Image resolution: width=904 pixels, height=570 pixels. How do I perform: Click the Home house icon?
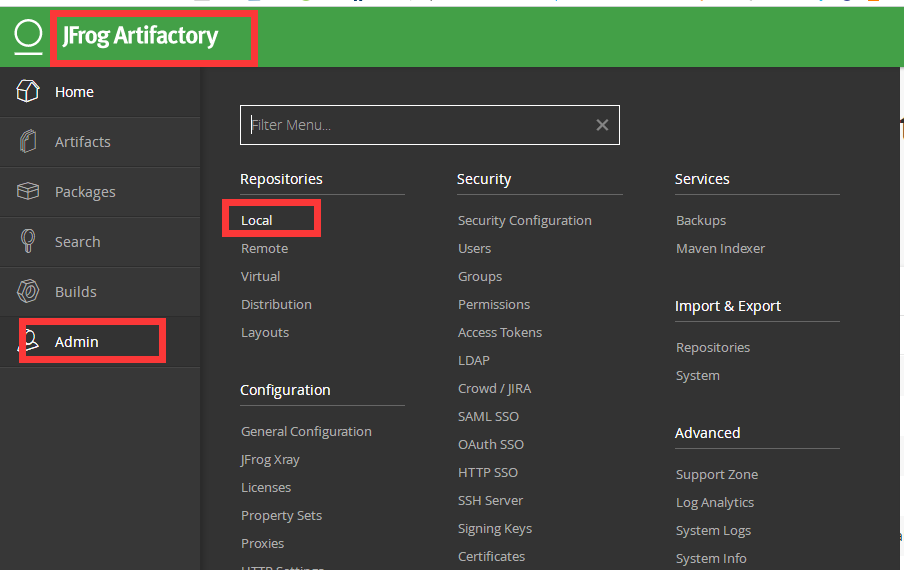pos(28,91)
